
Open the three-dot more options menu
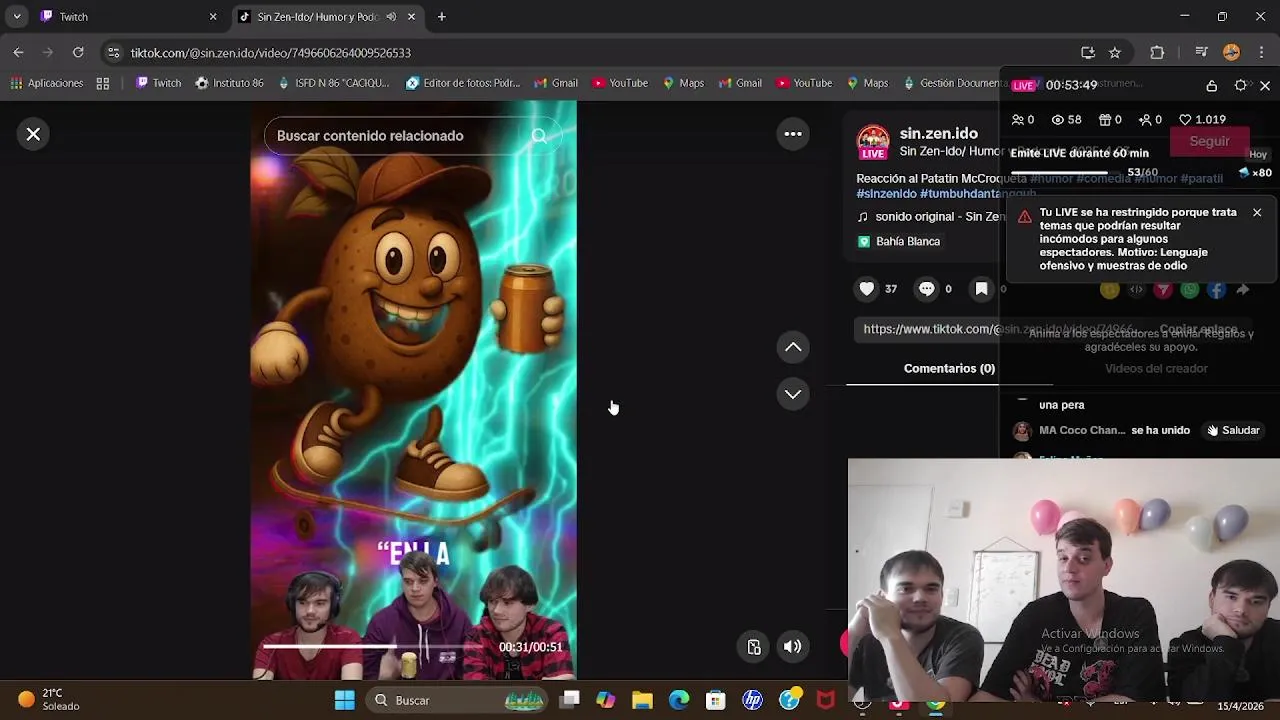click(793, 134)
